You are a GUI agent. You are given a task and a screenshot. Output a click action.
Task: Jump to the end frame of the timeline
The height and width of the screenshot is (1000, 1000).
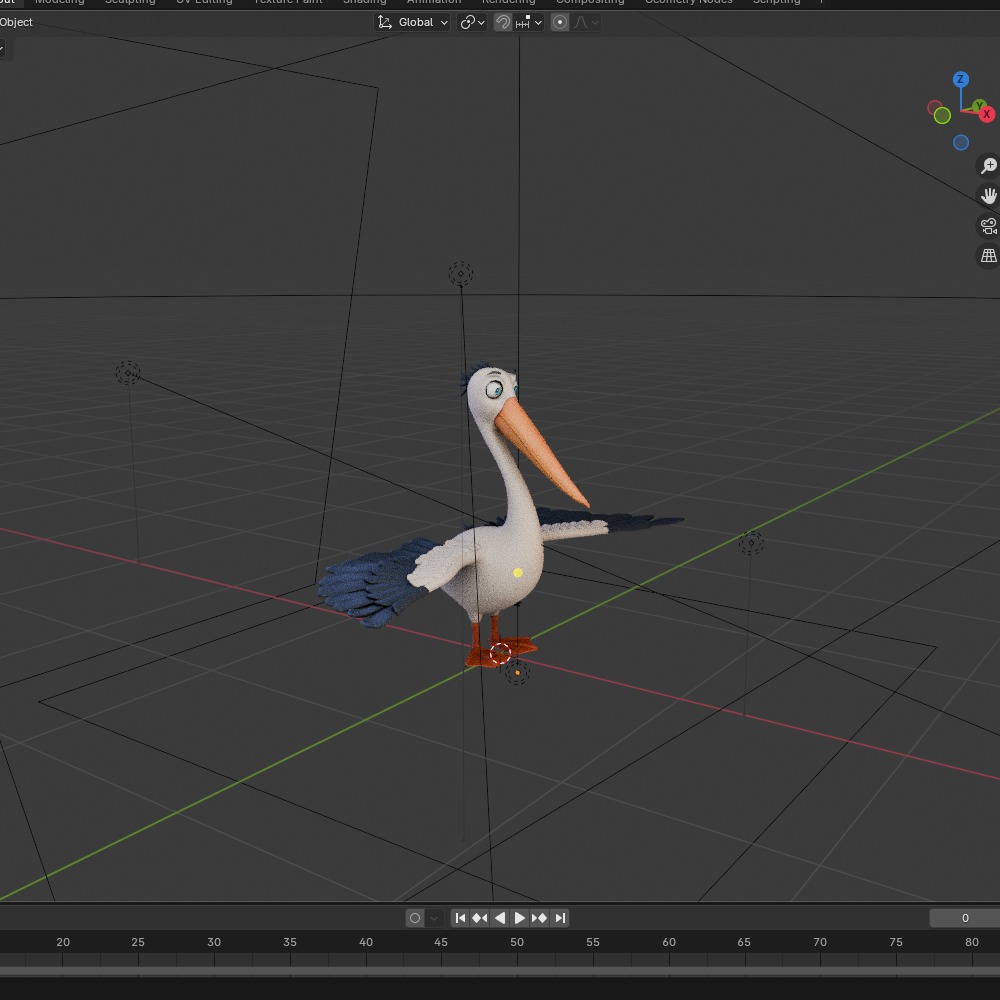[x=560, y=918]
